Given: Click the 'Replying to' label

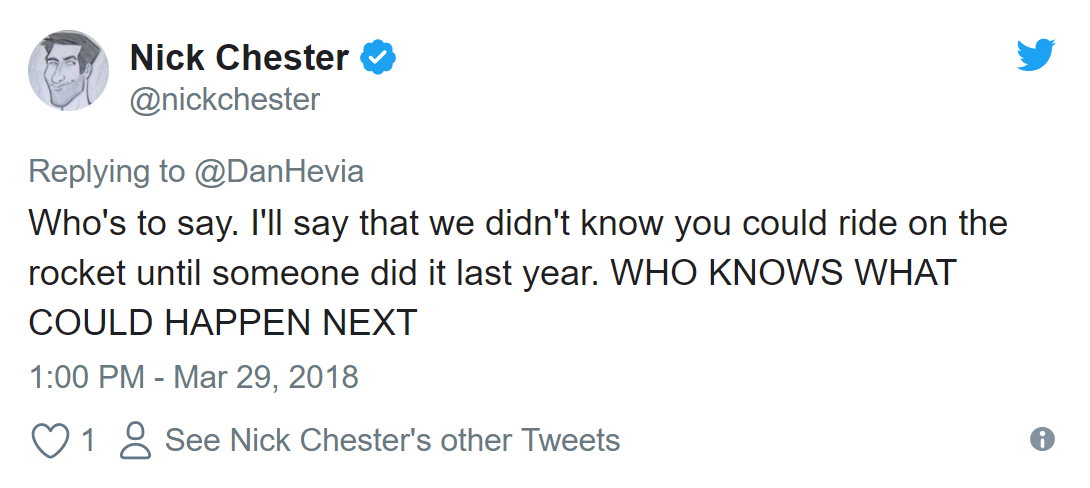Looking at the screenshot, I should [x=106, y=171].
